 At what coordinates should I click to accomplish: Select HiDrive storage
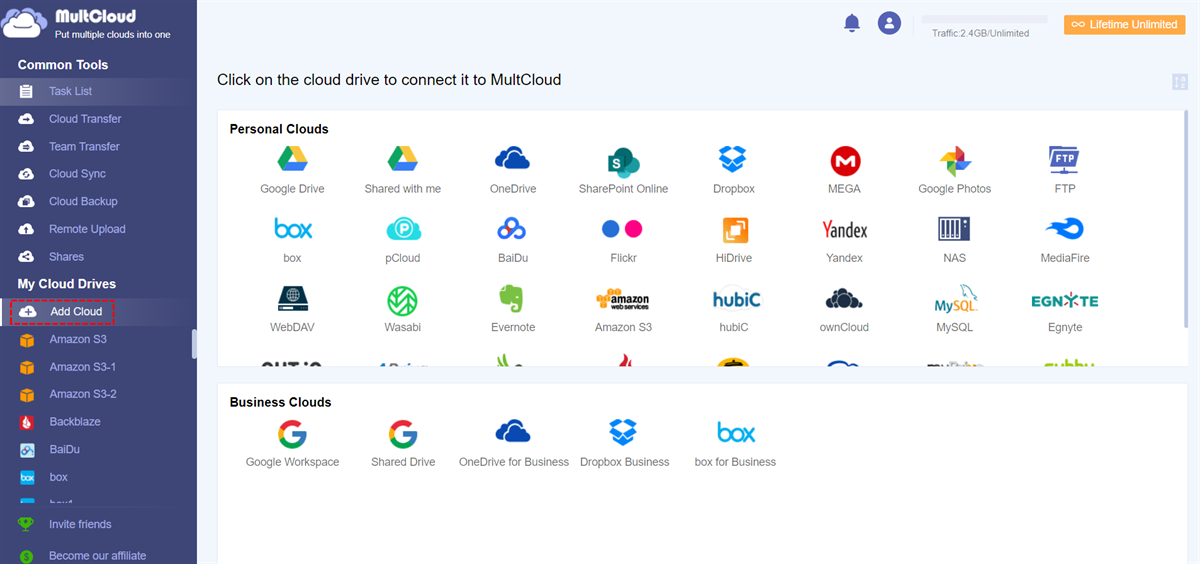click(733, 239)
